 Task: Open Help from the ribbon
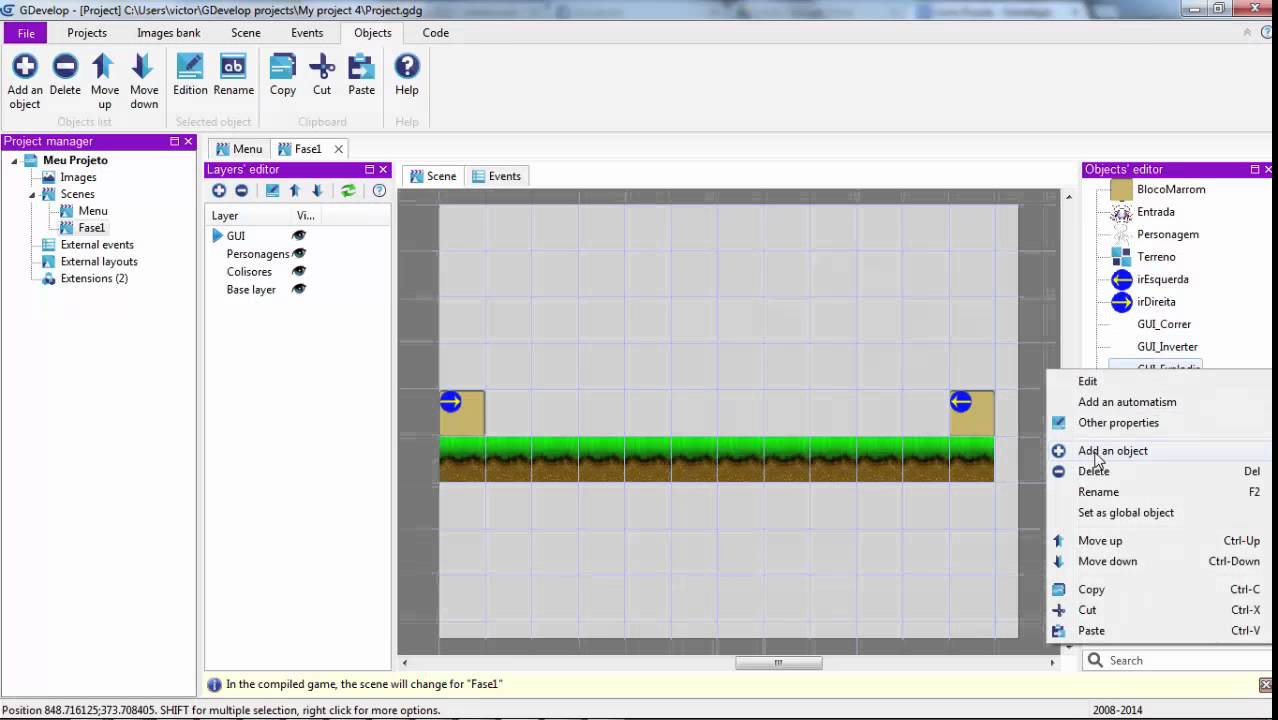[406, 76]
